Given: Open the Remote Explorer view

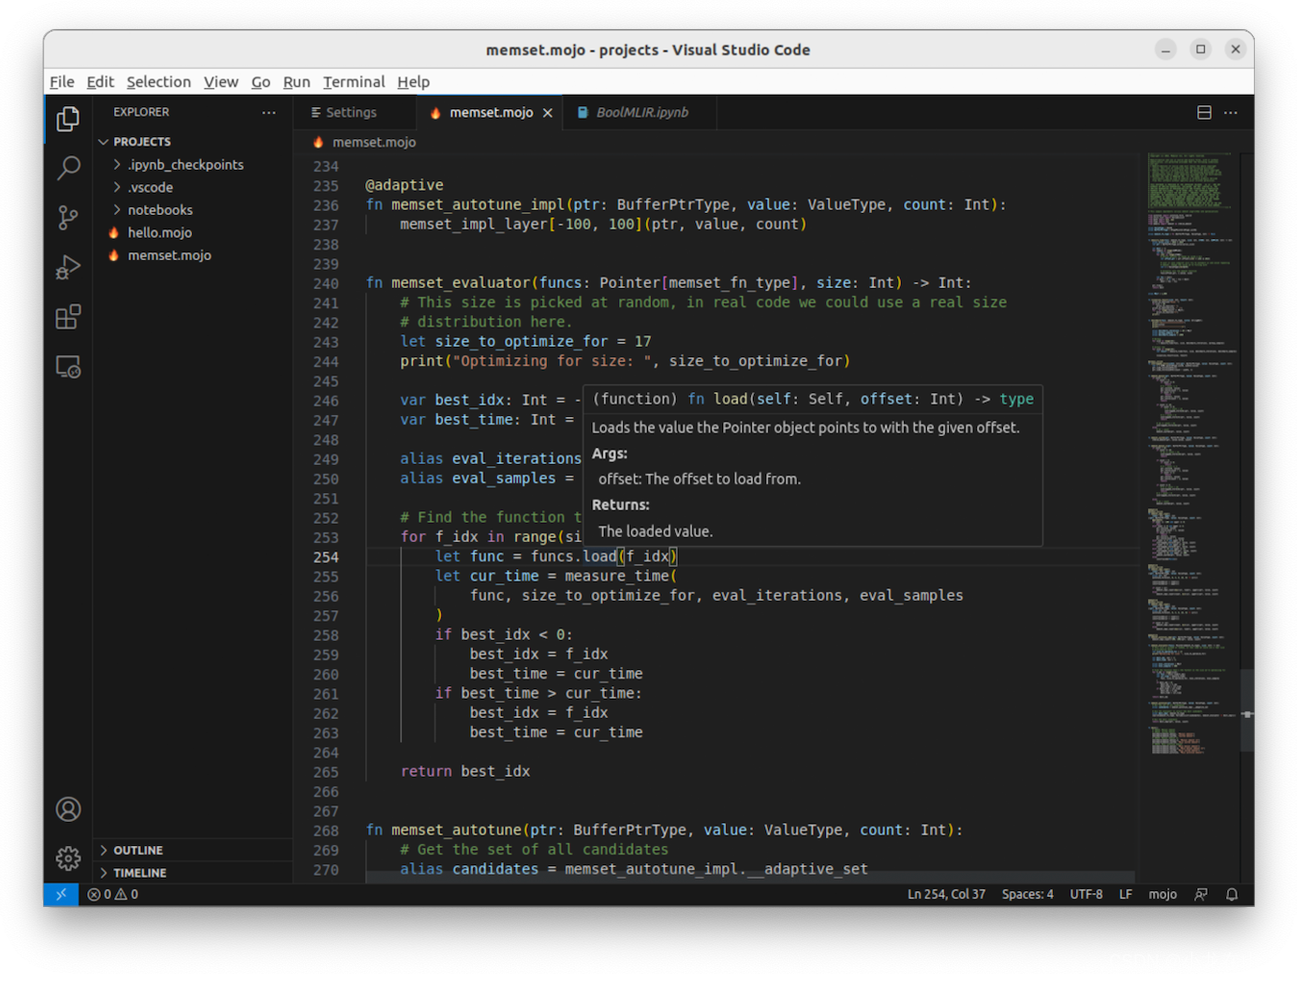Looking at the screenshot, I should click(x=68, y=367).
